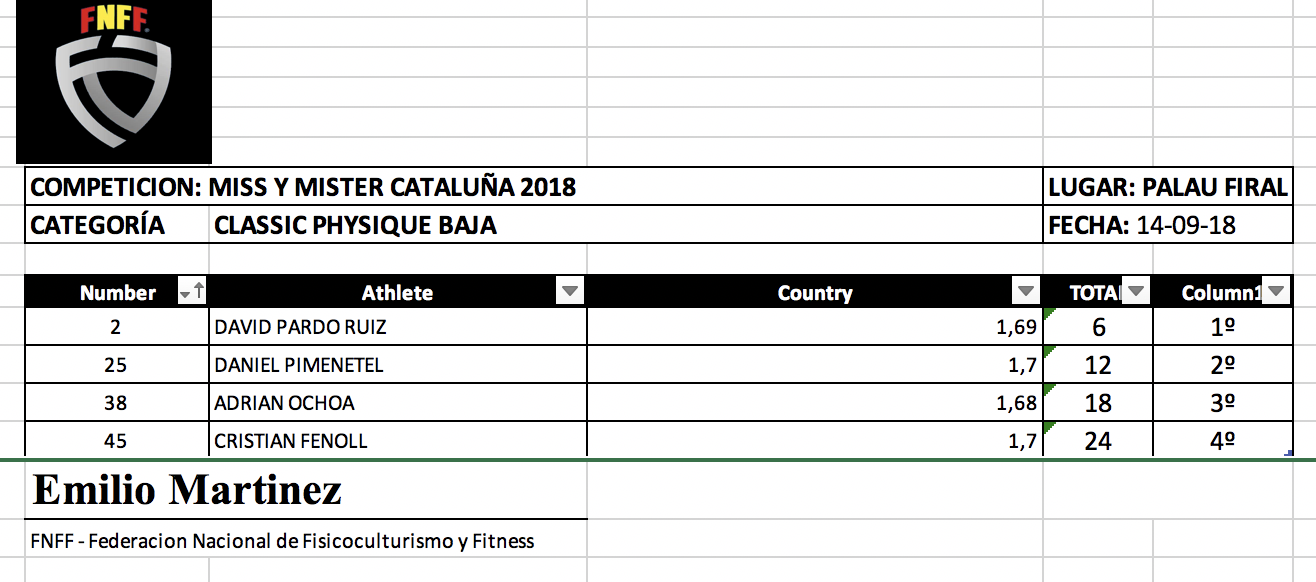The width and height of the screenshot is (1316, 582).
Task: Open the Column1 filter dropdown
Action: 1276,292
